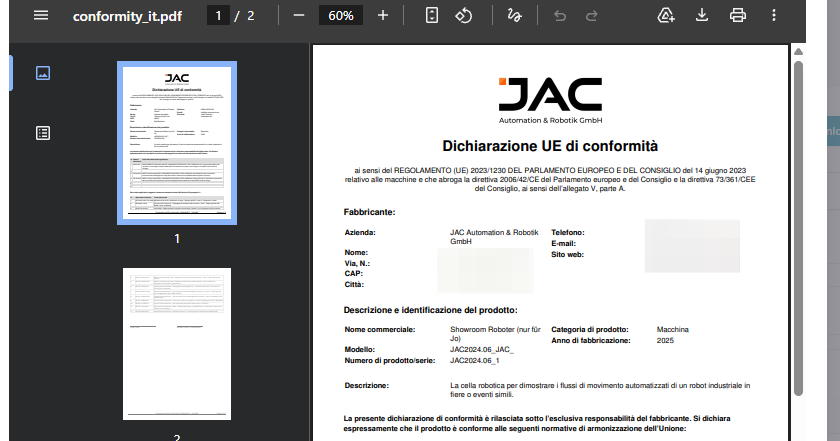Click the undo arrow

click(x=560, y=16)
